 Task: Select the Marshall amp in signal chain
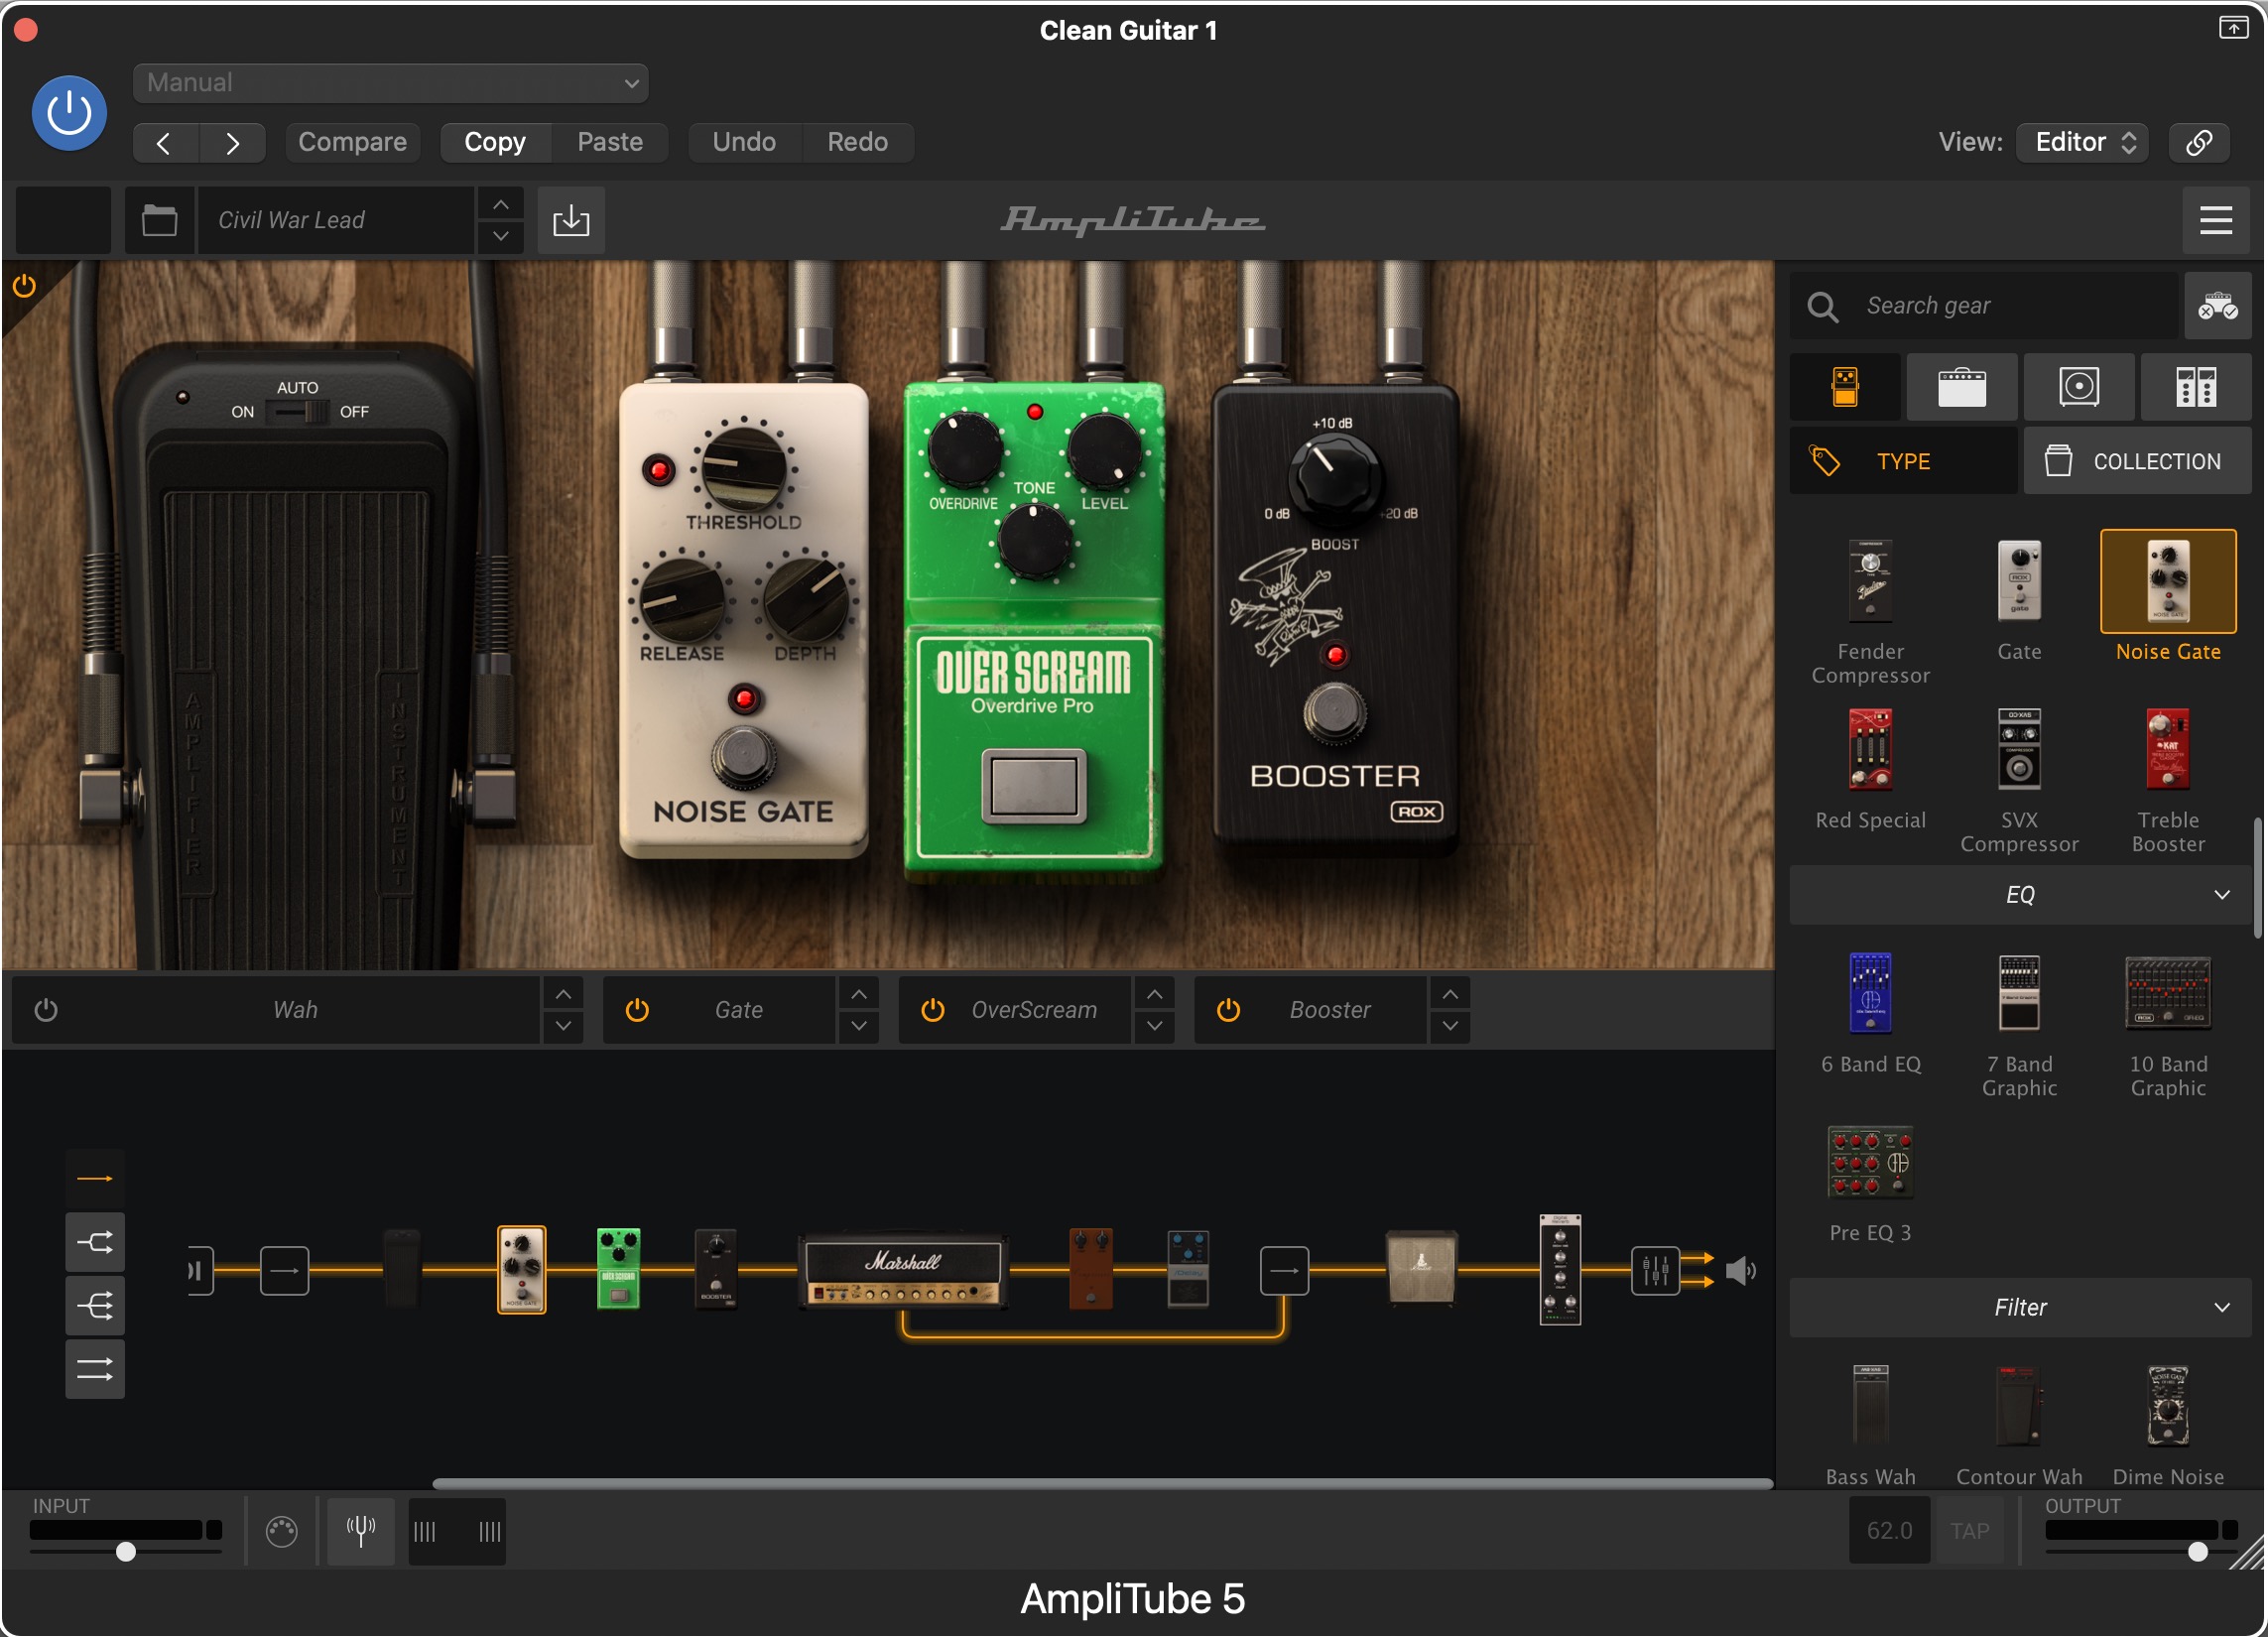pos(902,1271)
